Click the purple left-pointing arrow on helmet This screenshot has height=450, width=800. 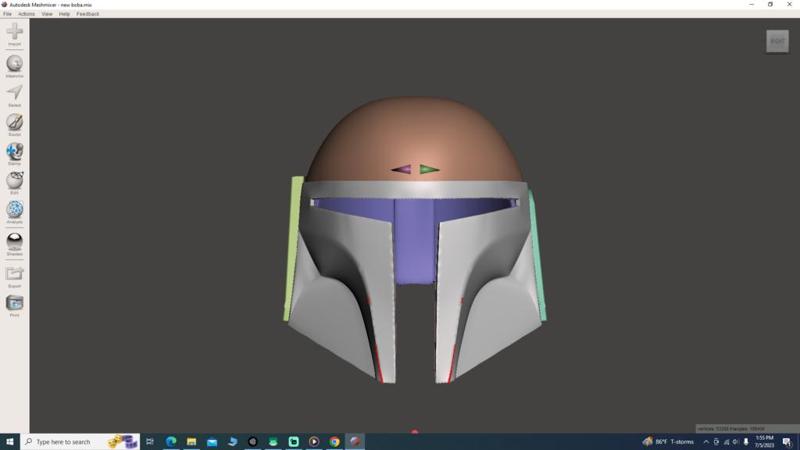[x=402, y=169]
